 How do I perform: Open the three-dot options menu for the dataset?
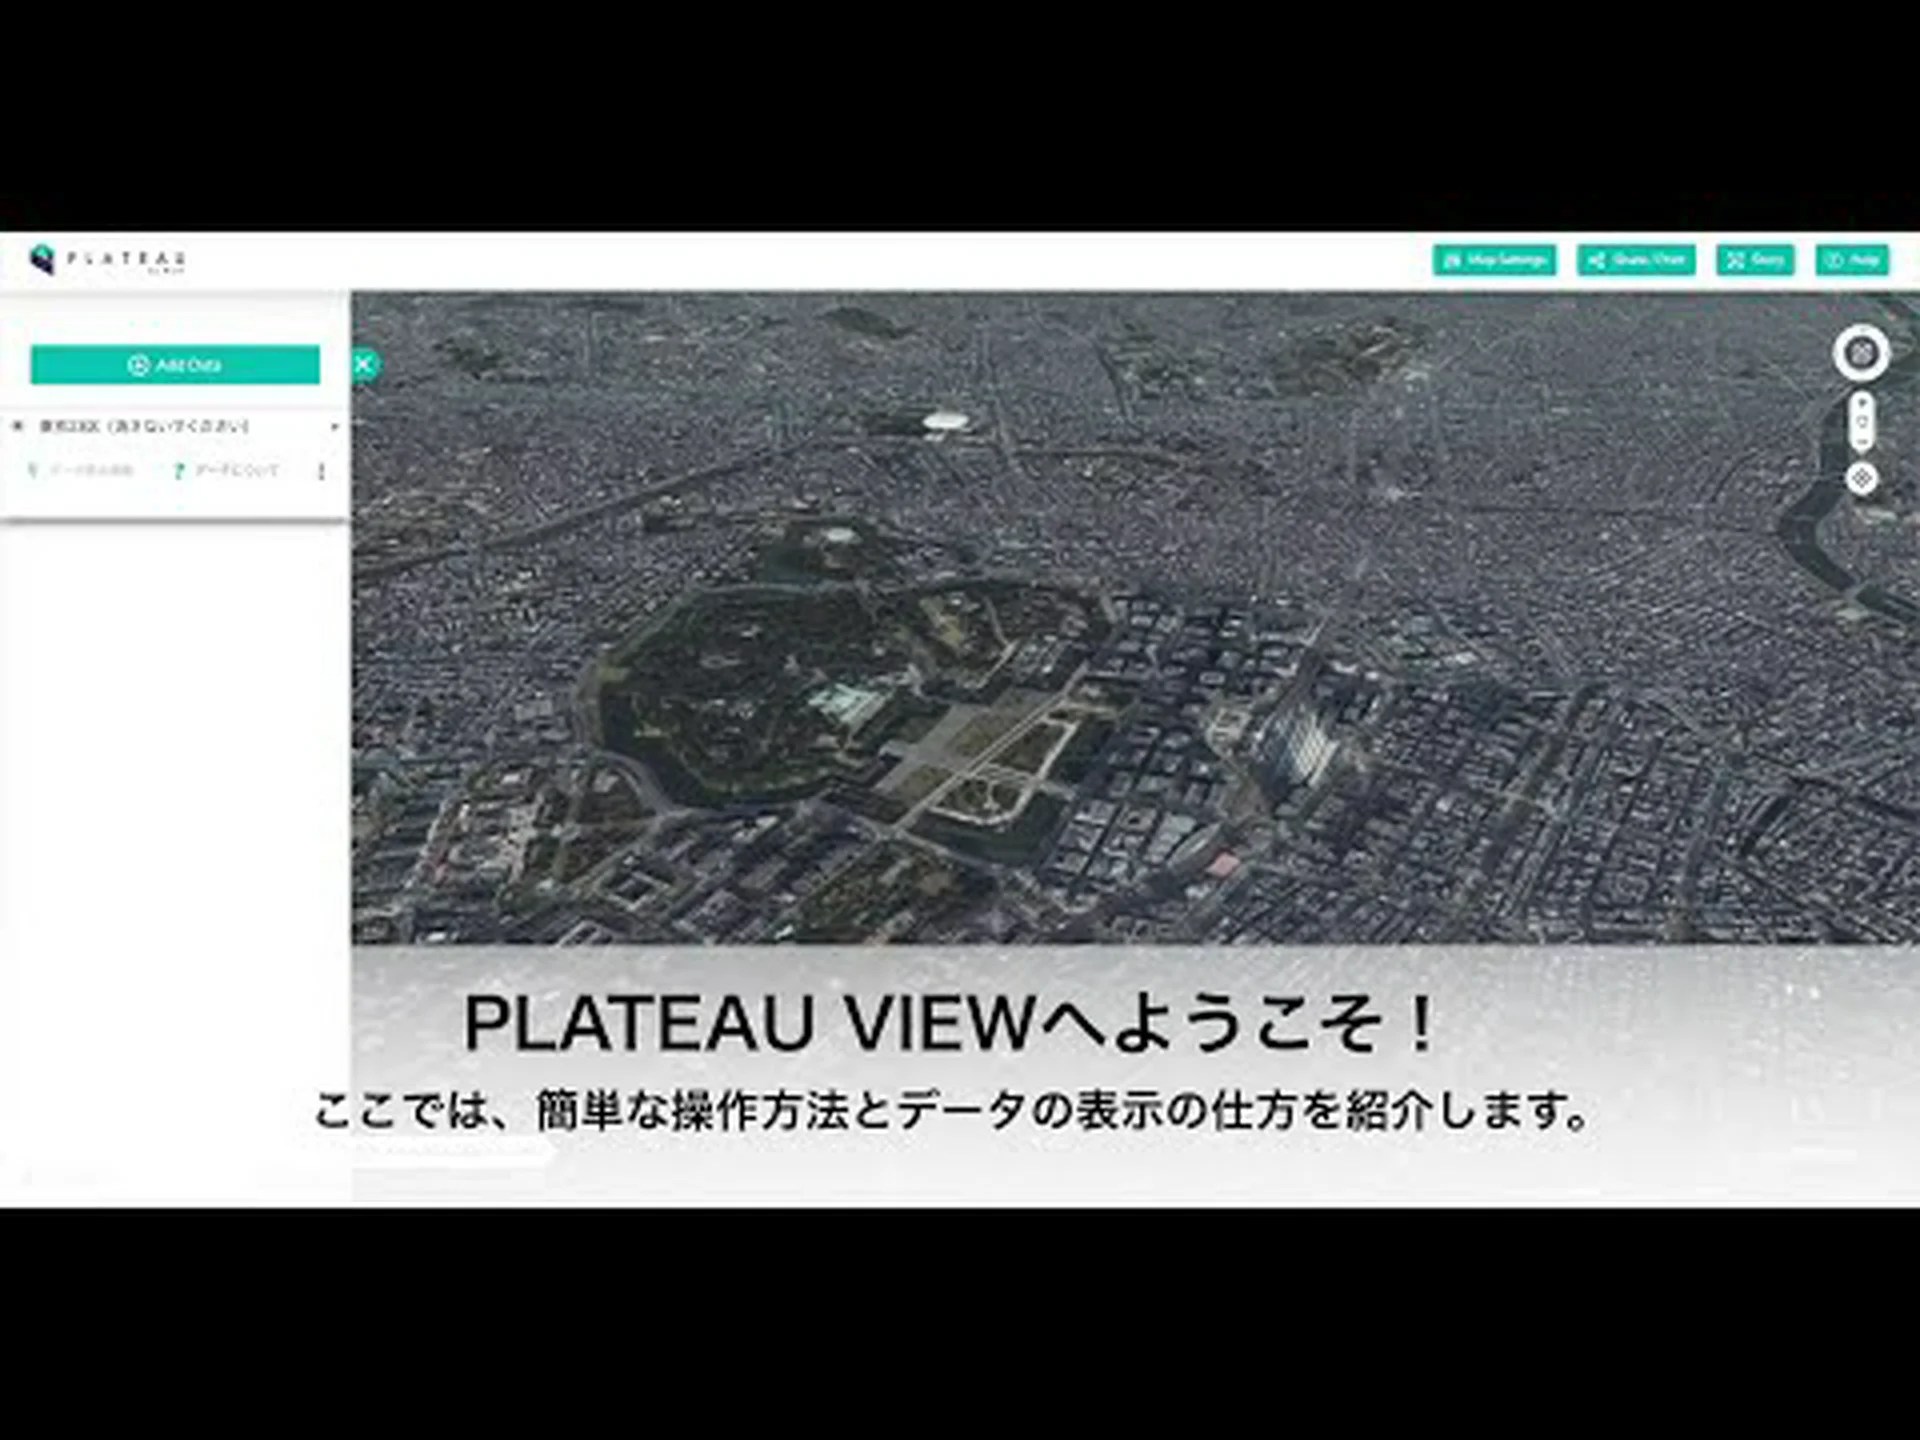(x=321, y=471)
